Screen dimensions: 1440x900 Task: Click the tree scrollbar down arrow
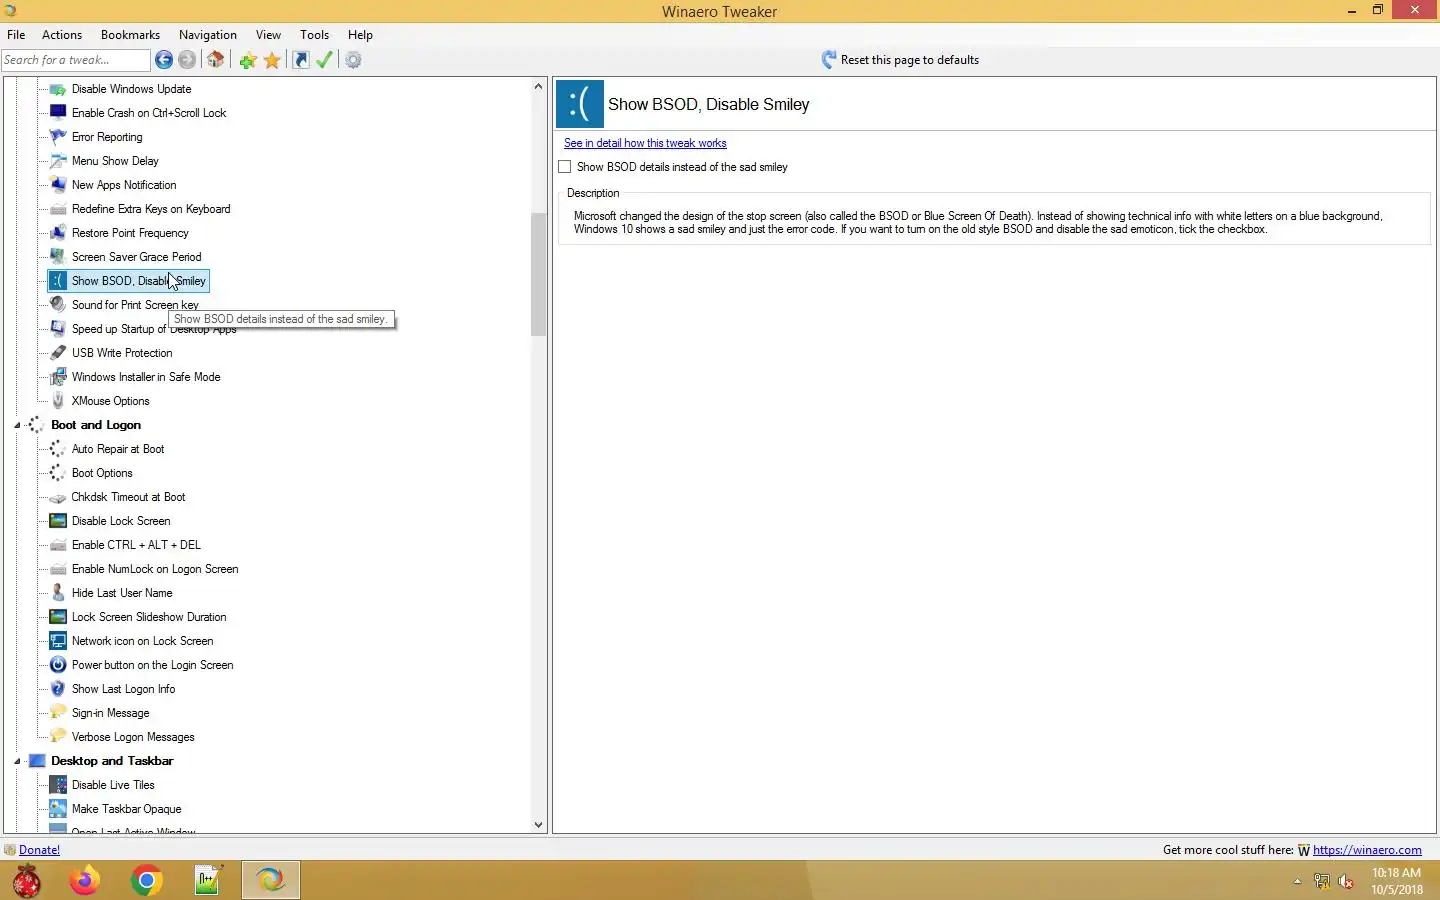(x=539, y=825)
